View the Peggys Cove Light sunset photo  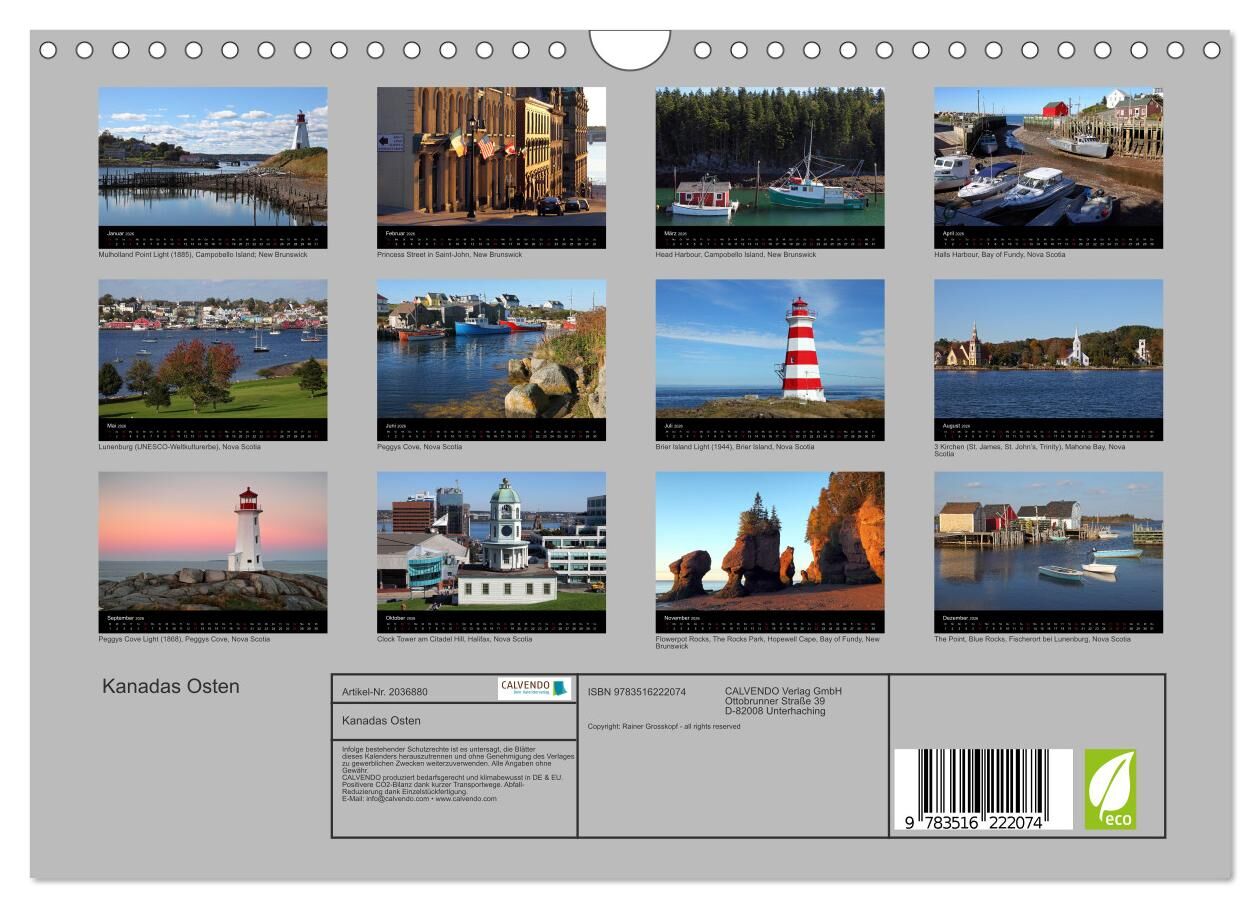pyautogui.click(x=212, y=541)
